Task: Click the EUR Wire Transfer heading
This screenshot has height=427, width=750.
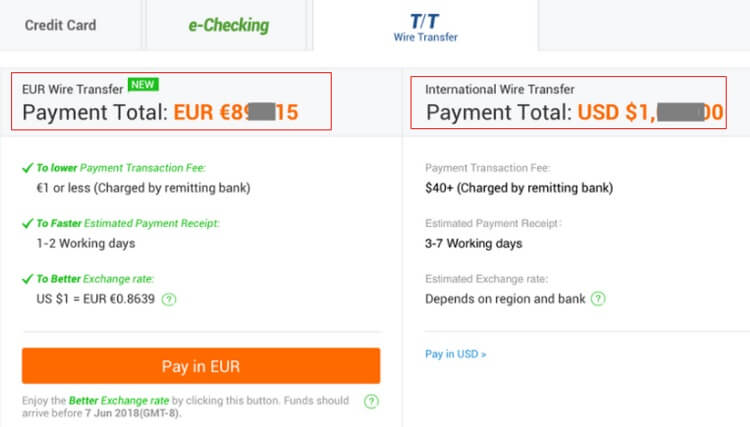Action: [x=71, y=89]
